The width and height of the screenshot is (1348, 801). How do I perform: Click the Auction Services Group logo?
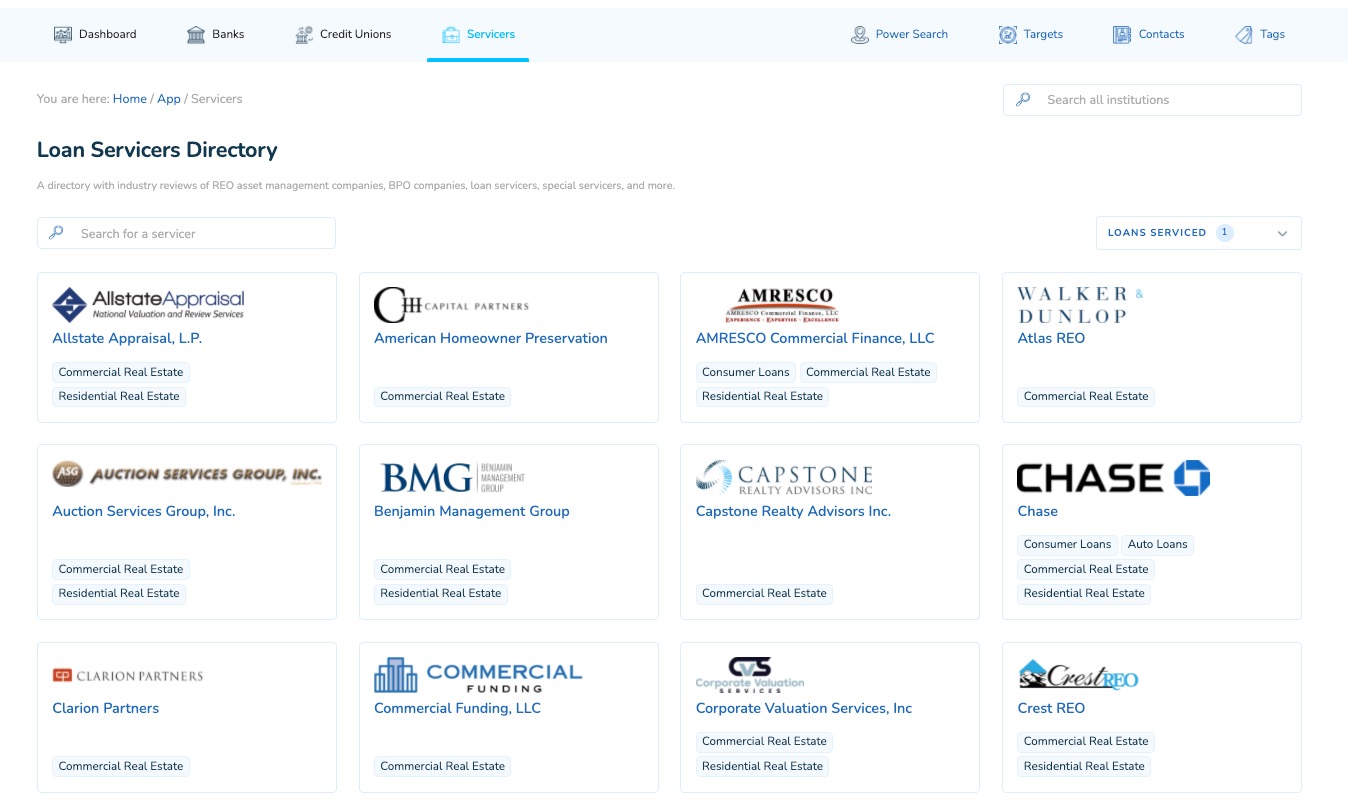click(187, 475)
